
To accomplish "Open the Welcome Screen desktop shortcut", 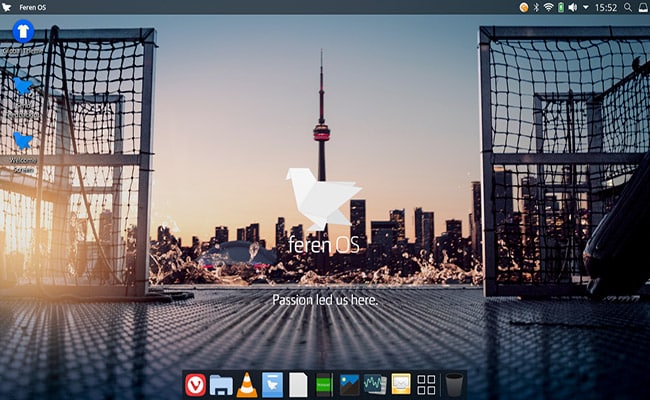I will (21, 143).
